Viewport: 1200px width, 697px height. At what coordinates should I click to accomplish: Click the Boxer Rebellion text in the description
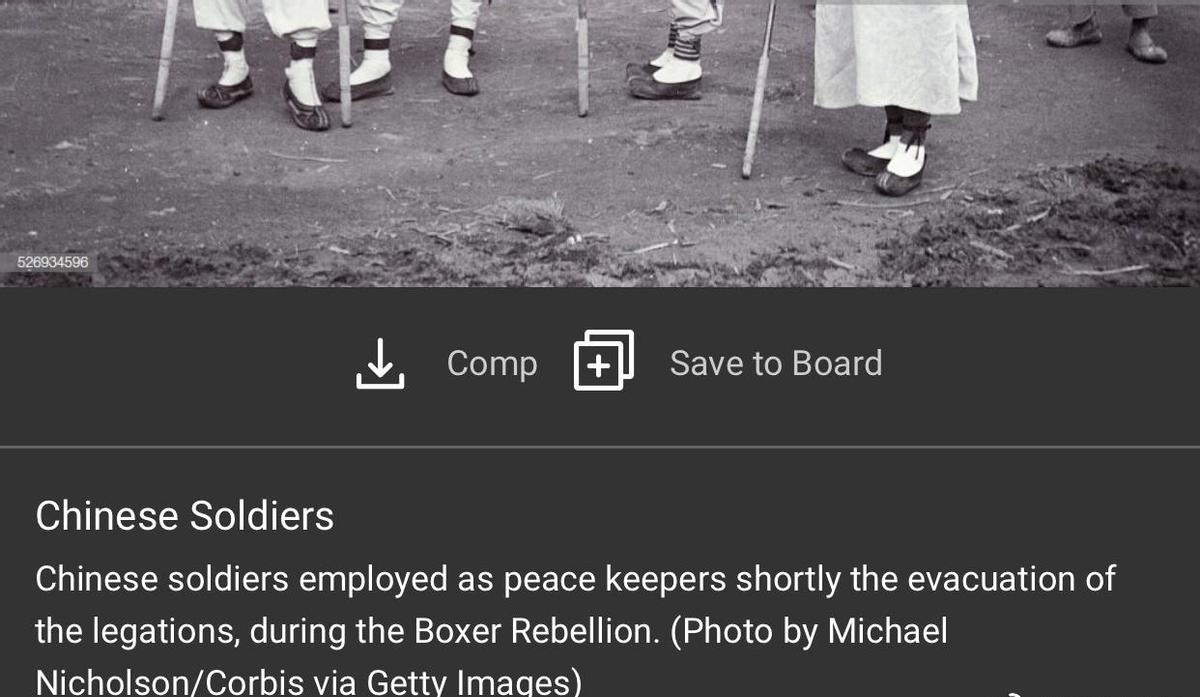537,631
